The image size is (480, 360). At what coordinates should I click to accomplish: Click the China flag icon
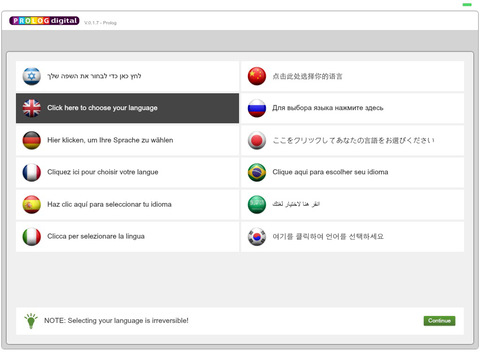[257, 76]
